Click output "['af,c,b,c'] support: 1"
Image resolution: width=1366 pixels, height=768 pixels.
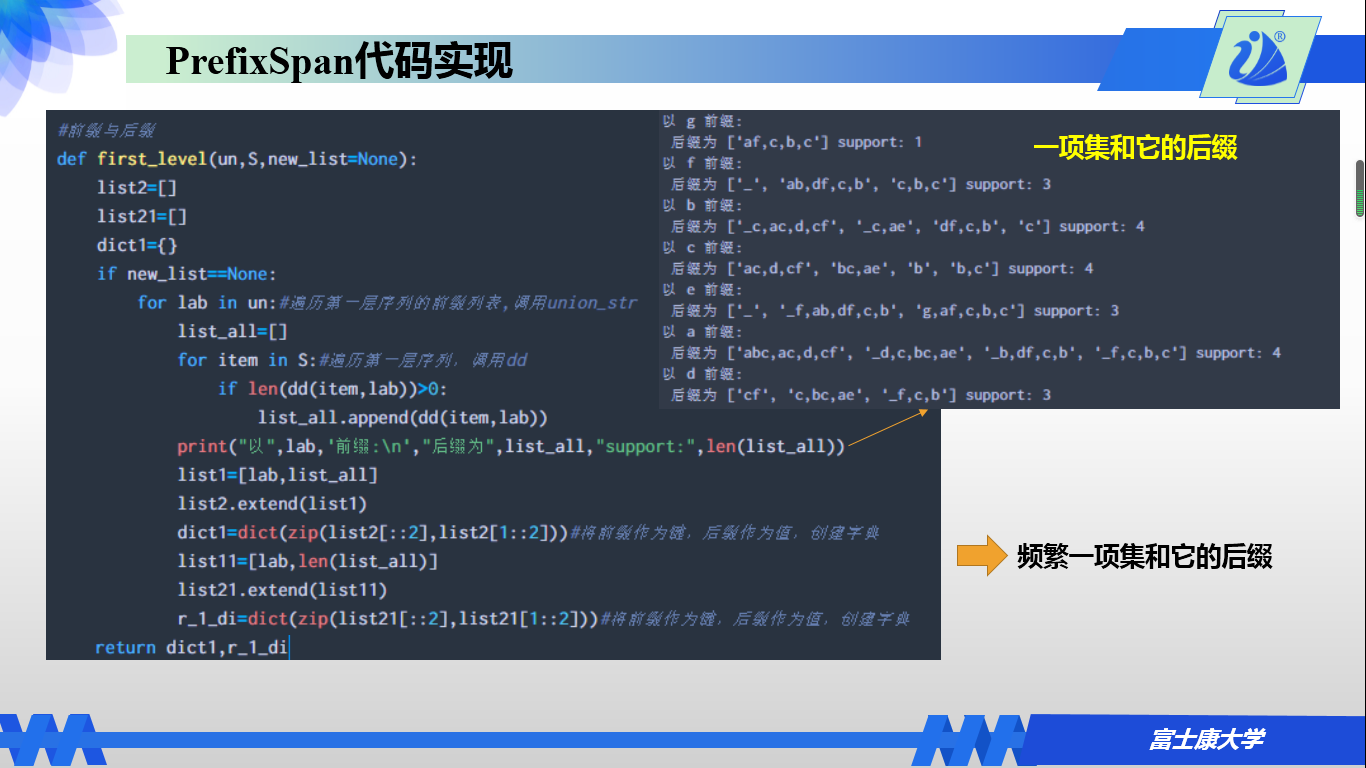(x=797, y=142)
